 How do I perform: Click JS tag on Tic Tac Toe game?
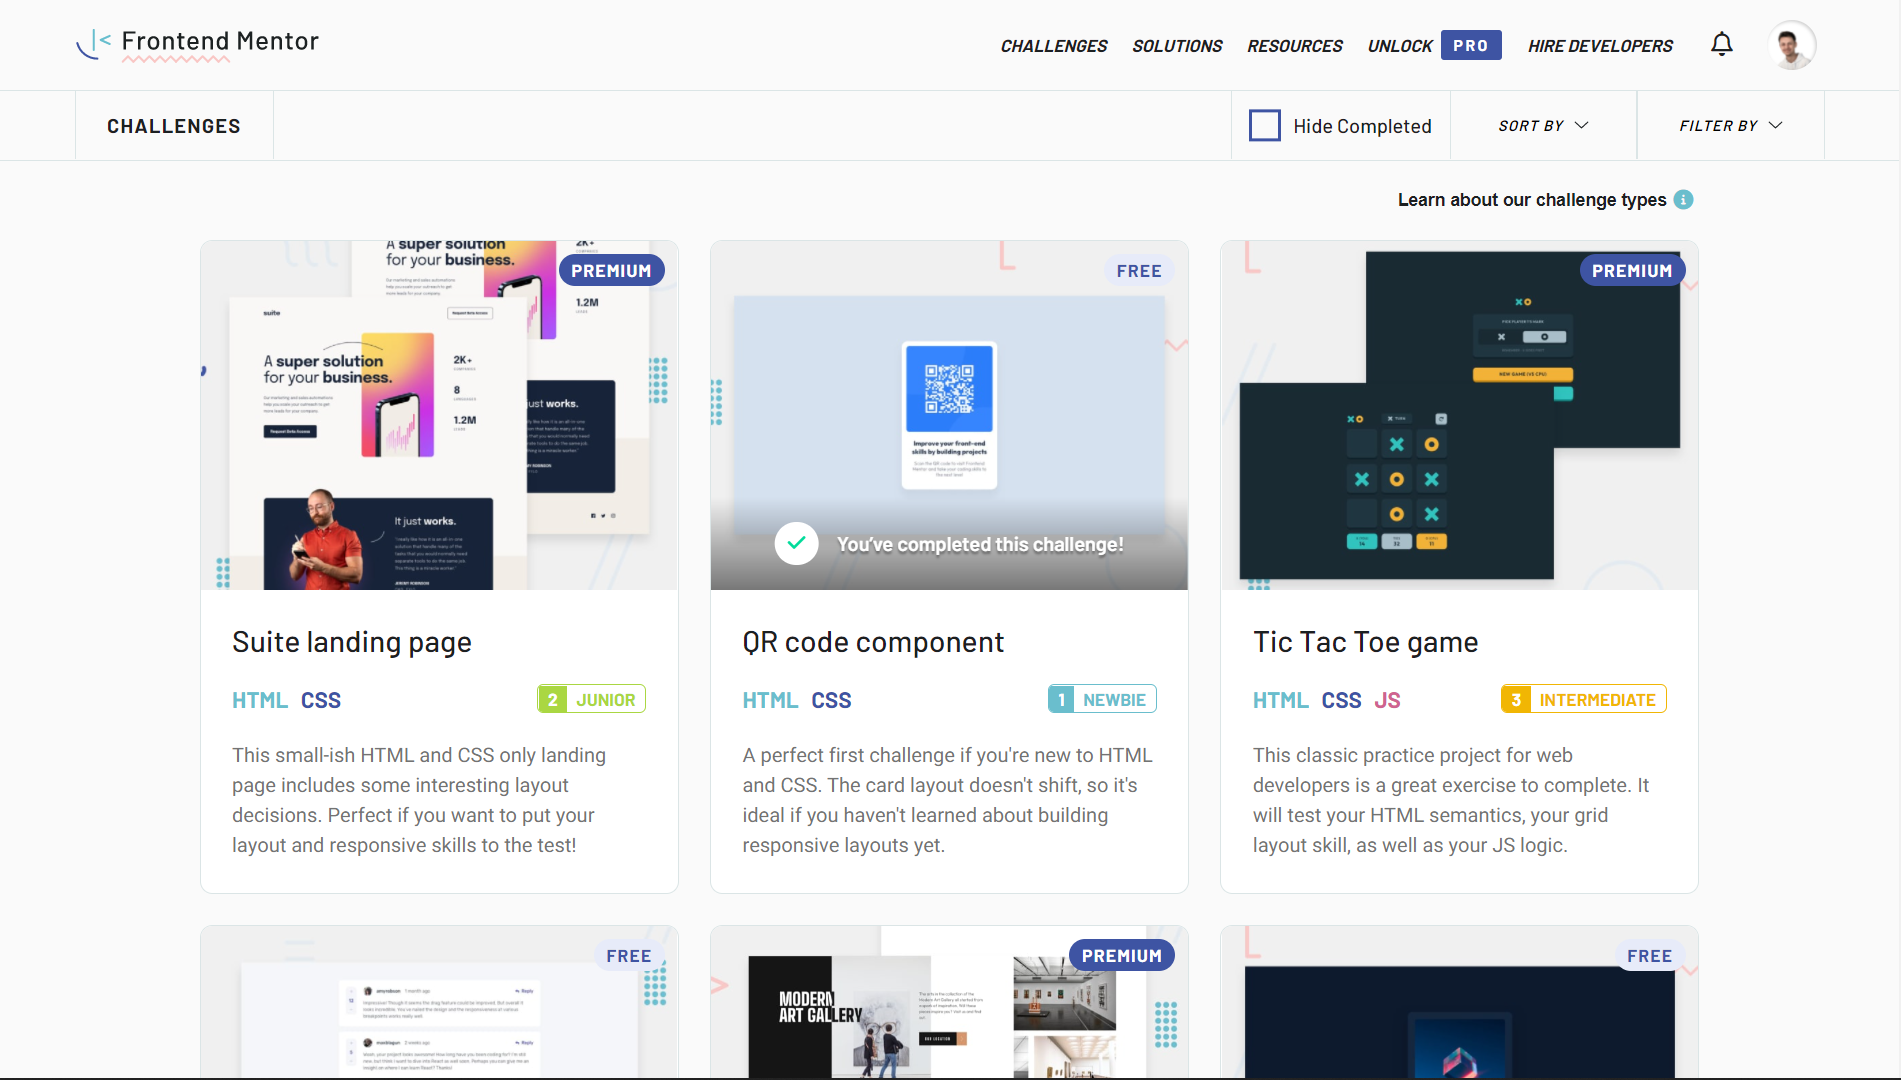pyautogui.click(x=1387, y=700)
